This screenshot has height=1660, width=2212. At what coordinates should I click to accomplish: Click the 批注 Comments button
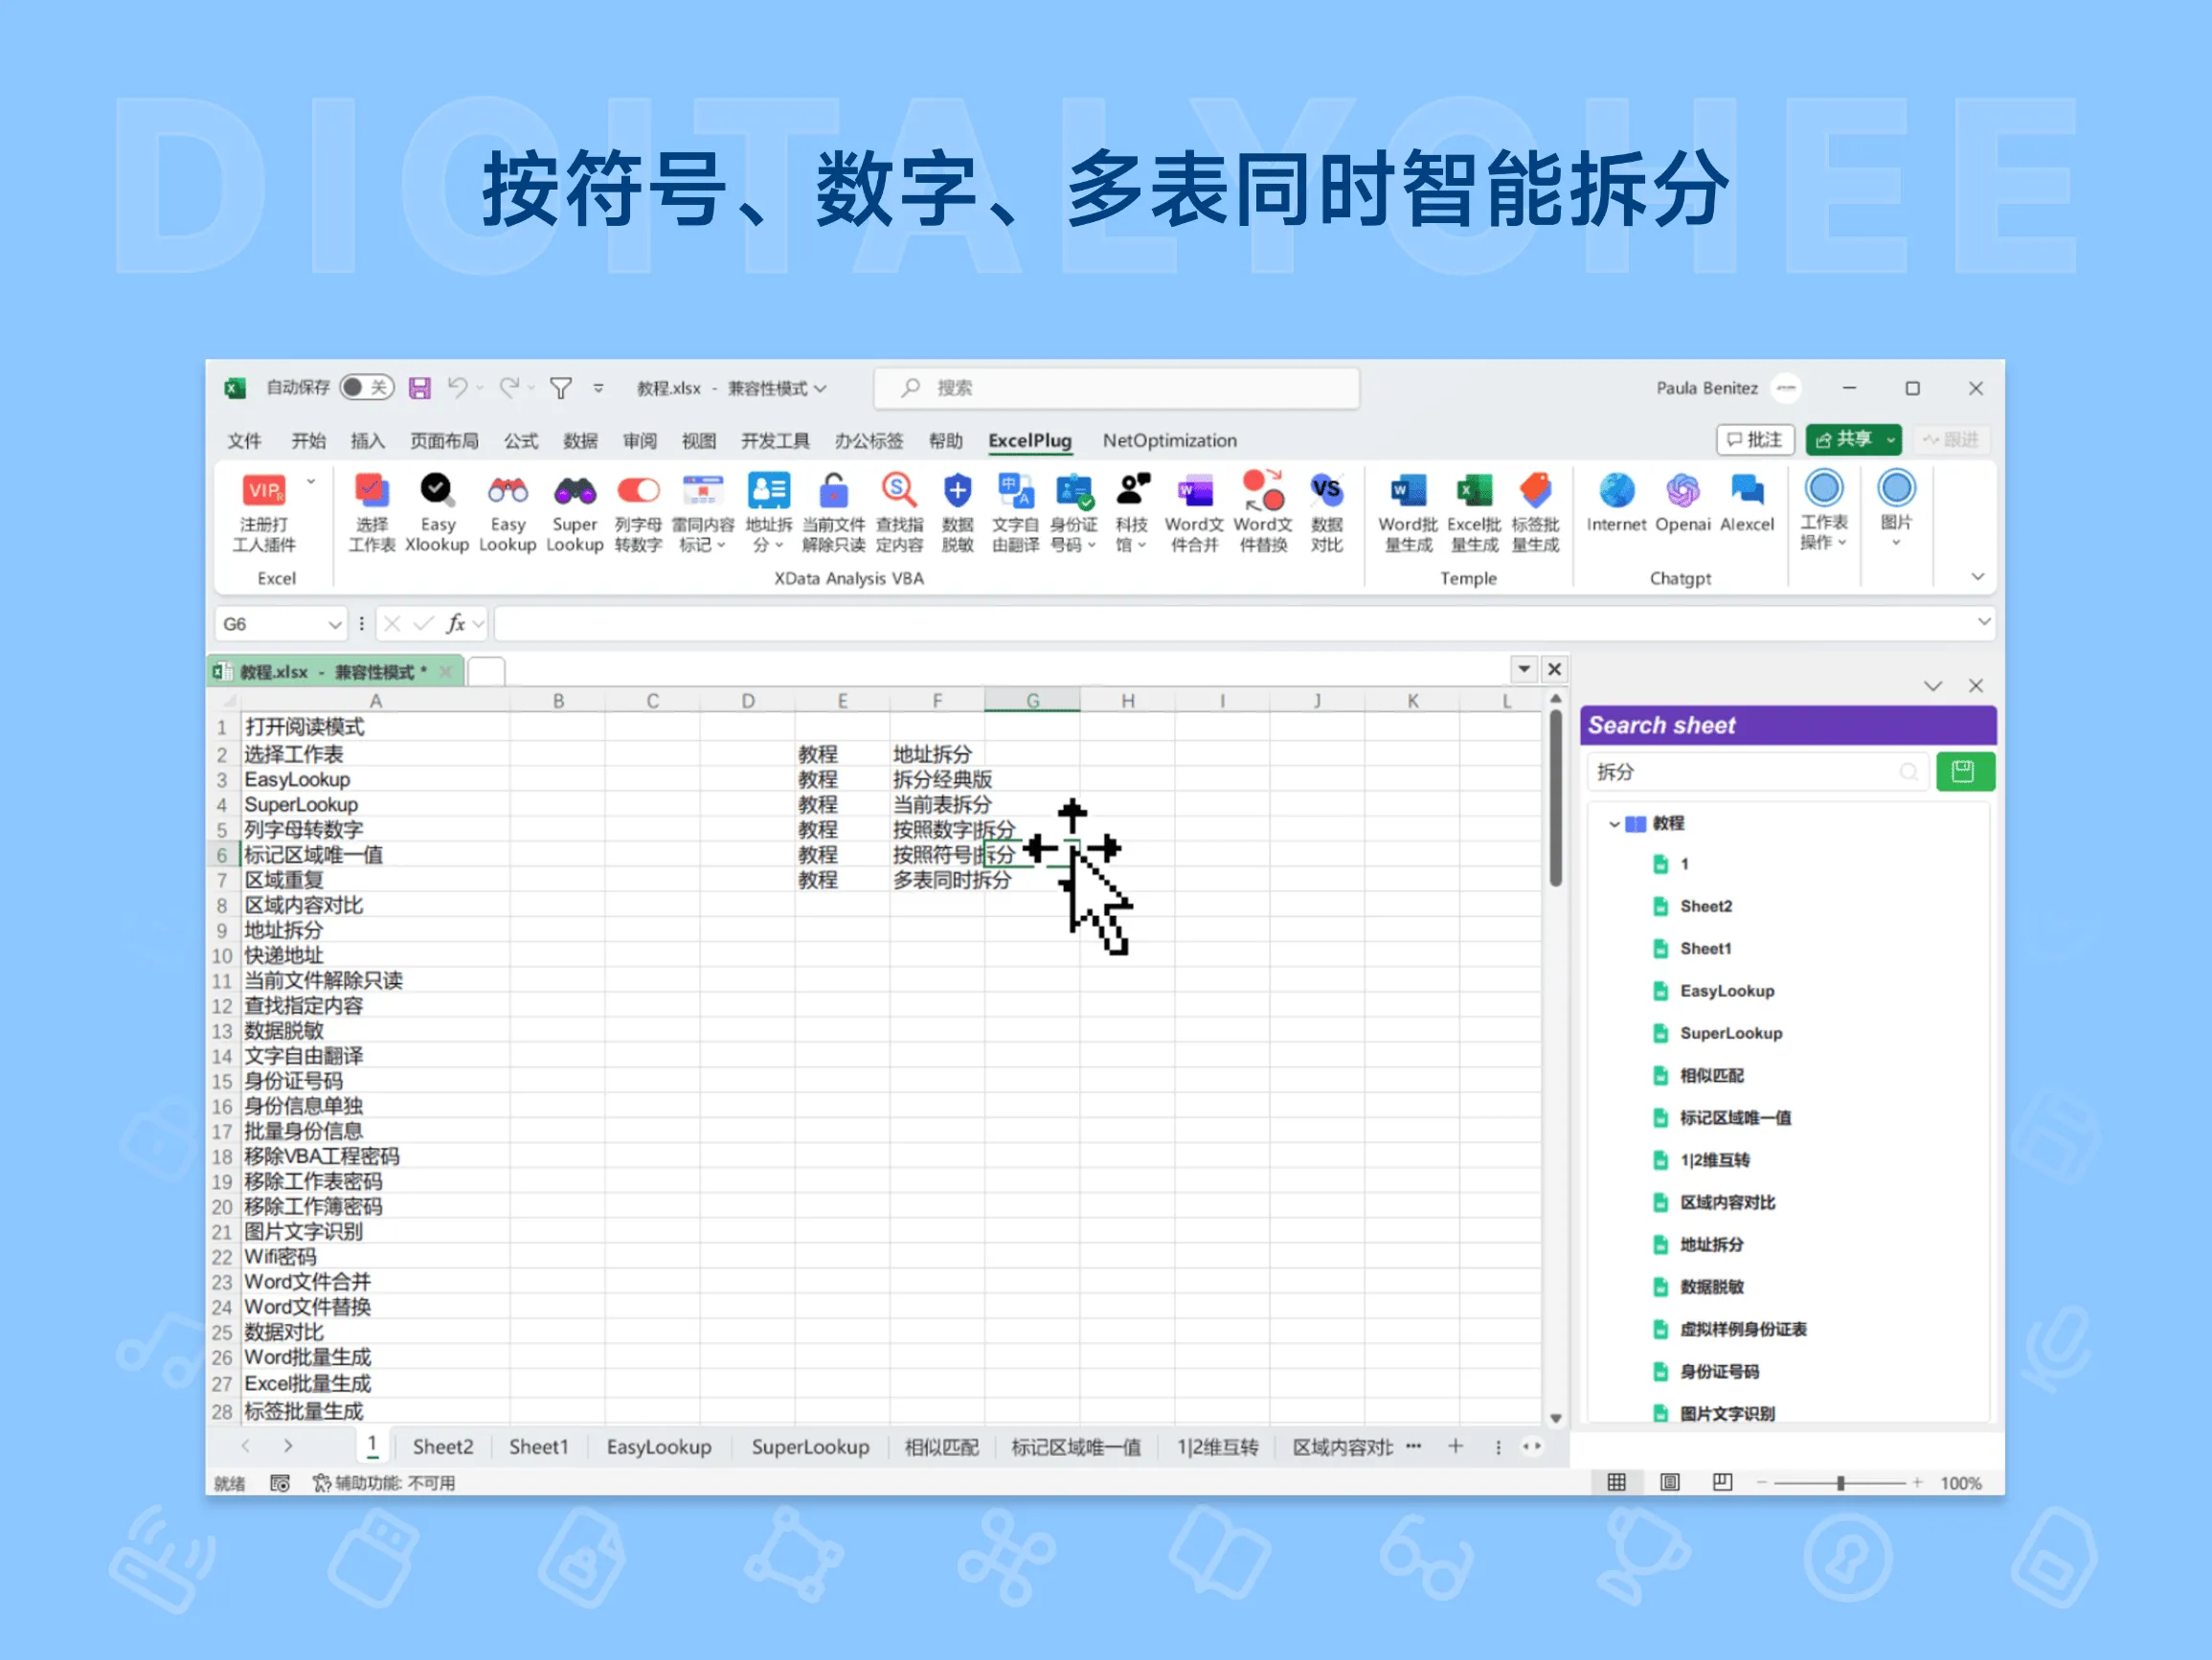1754,440
